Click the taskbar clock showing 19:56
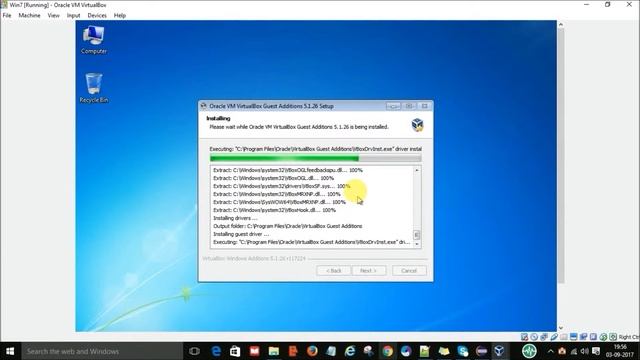Viewport: 640px width, 360px height. [620, 351]
